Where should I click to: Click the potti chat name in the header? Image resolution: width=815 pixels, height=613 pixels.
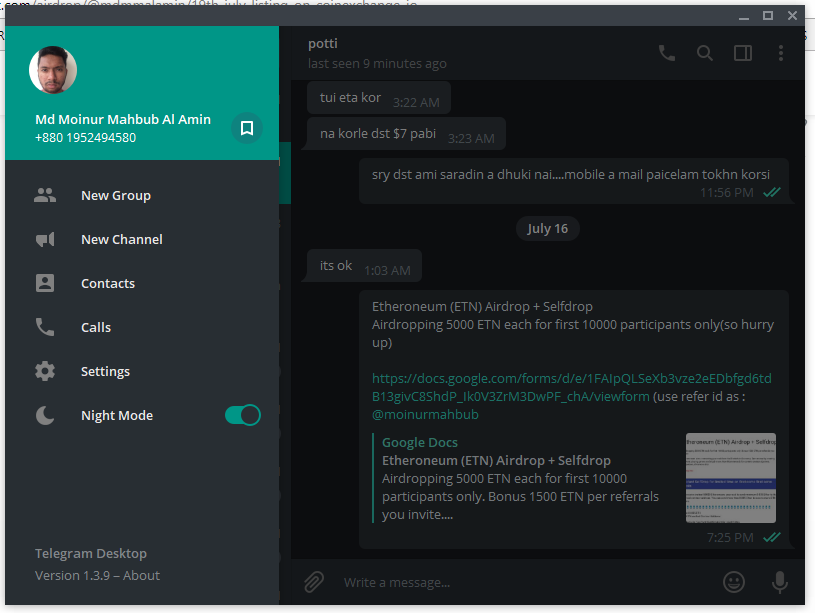click(x=323, y=44)
